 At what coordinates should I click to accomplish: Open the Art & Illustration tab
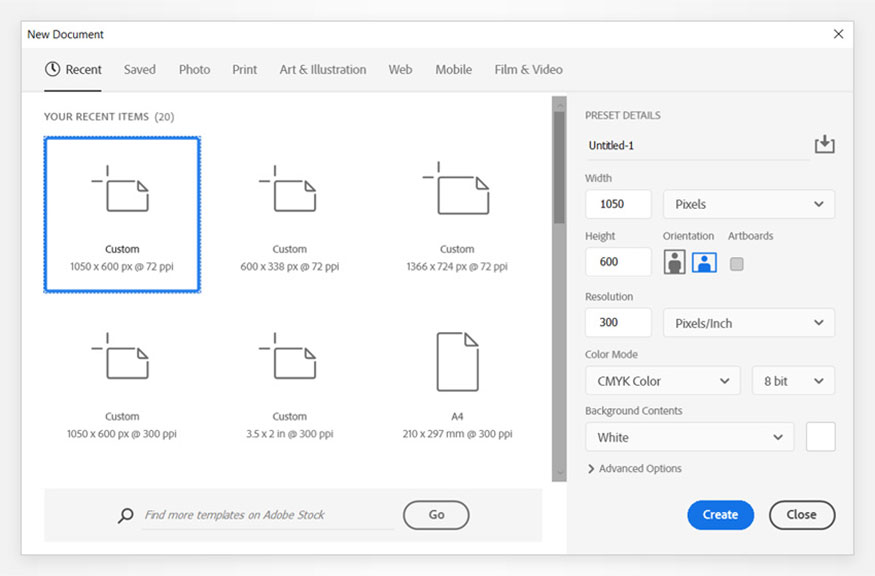point(323,70)
